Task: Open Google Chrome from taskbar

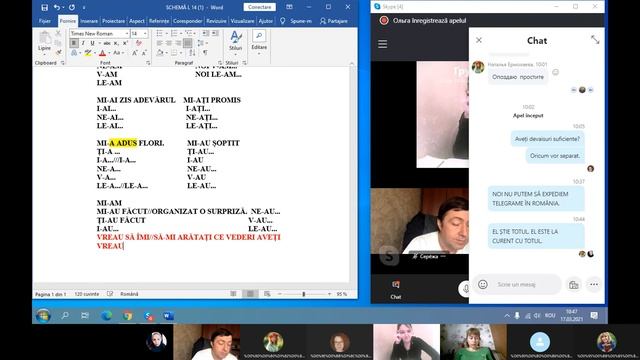Action: coord(127,316)
